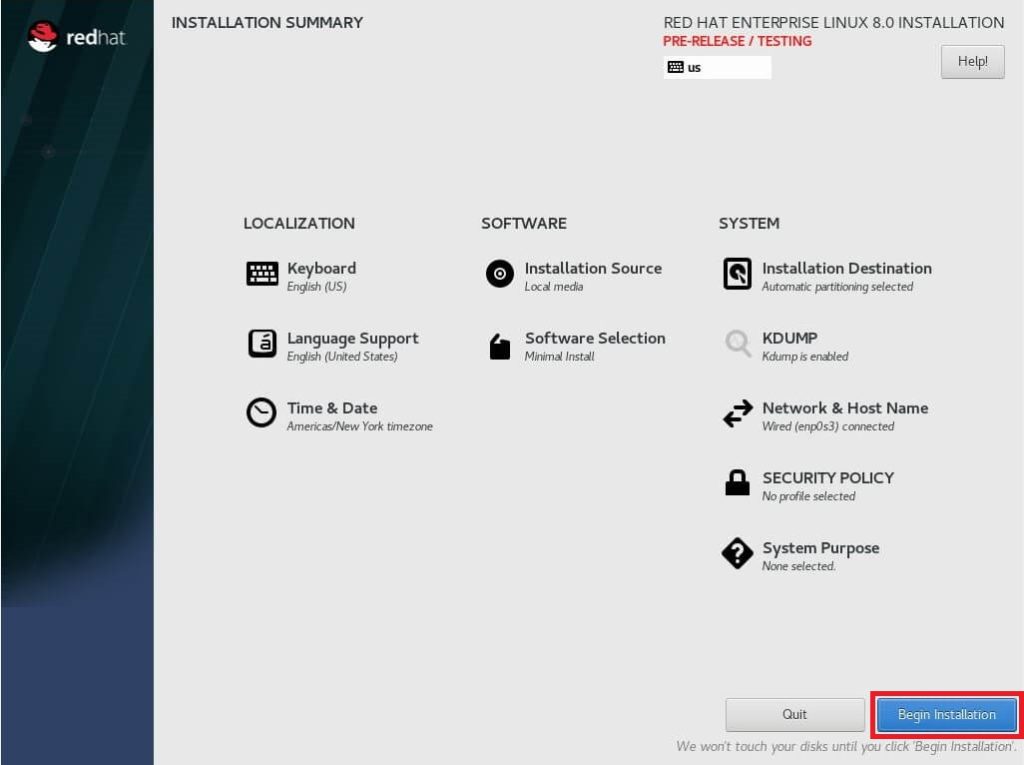This screenshot has height=765, width=1024.
Task: Select the us keyboard layout indicator
Action: [716, 68]
